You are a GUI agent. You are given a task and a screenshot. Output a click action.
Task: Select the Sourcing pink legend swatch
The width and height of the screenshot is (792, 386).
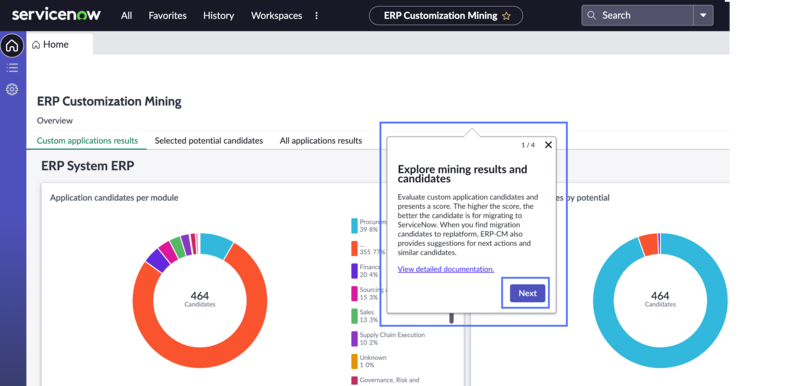(355, 294)
